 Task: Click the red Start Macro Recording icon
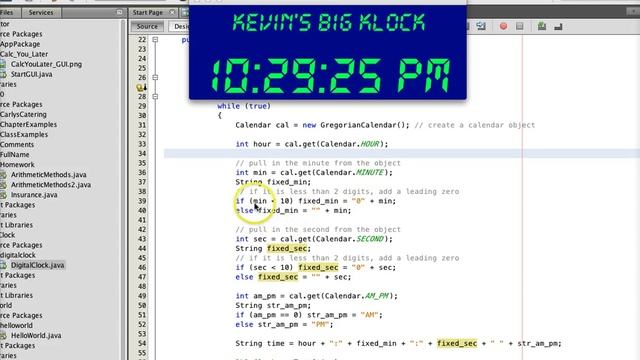[503, 26]
